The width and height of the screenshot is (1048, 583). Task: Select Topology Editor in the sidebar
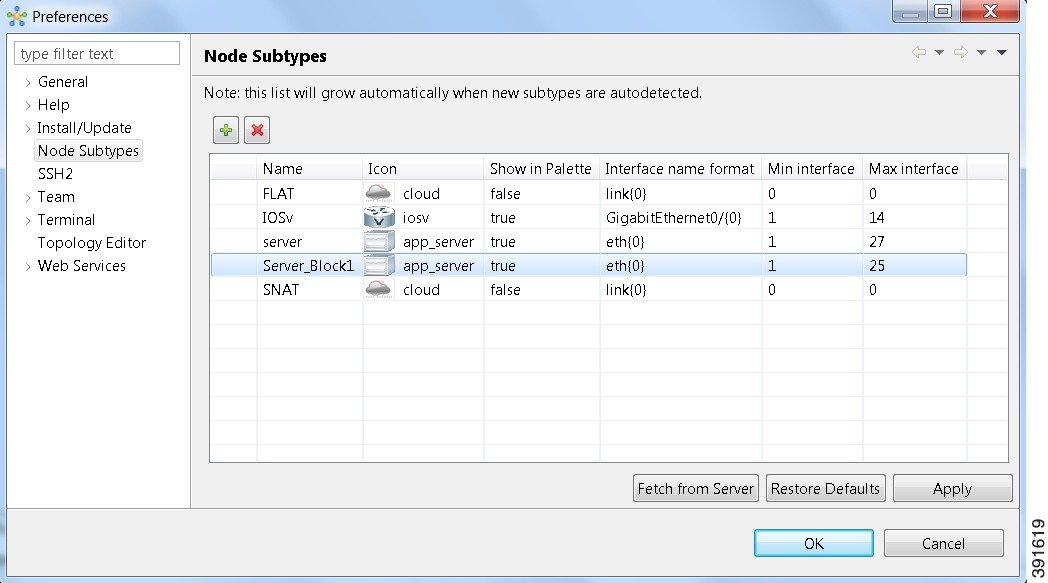pyautogui.click(x=91, y=242)
